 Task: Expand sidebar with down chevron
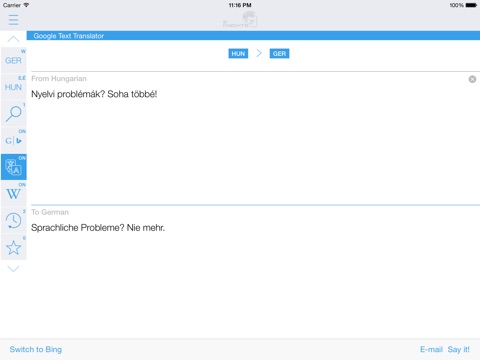[x=13, y=269]
